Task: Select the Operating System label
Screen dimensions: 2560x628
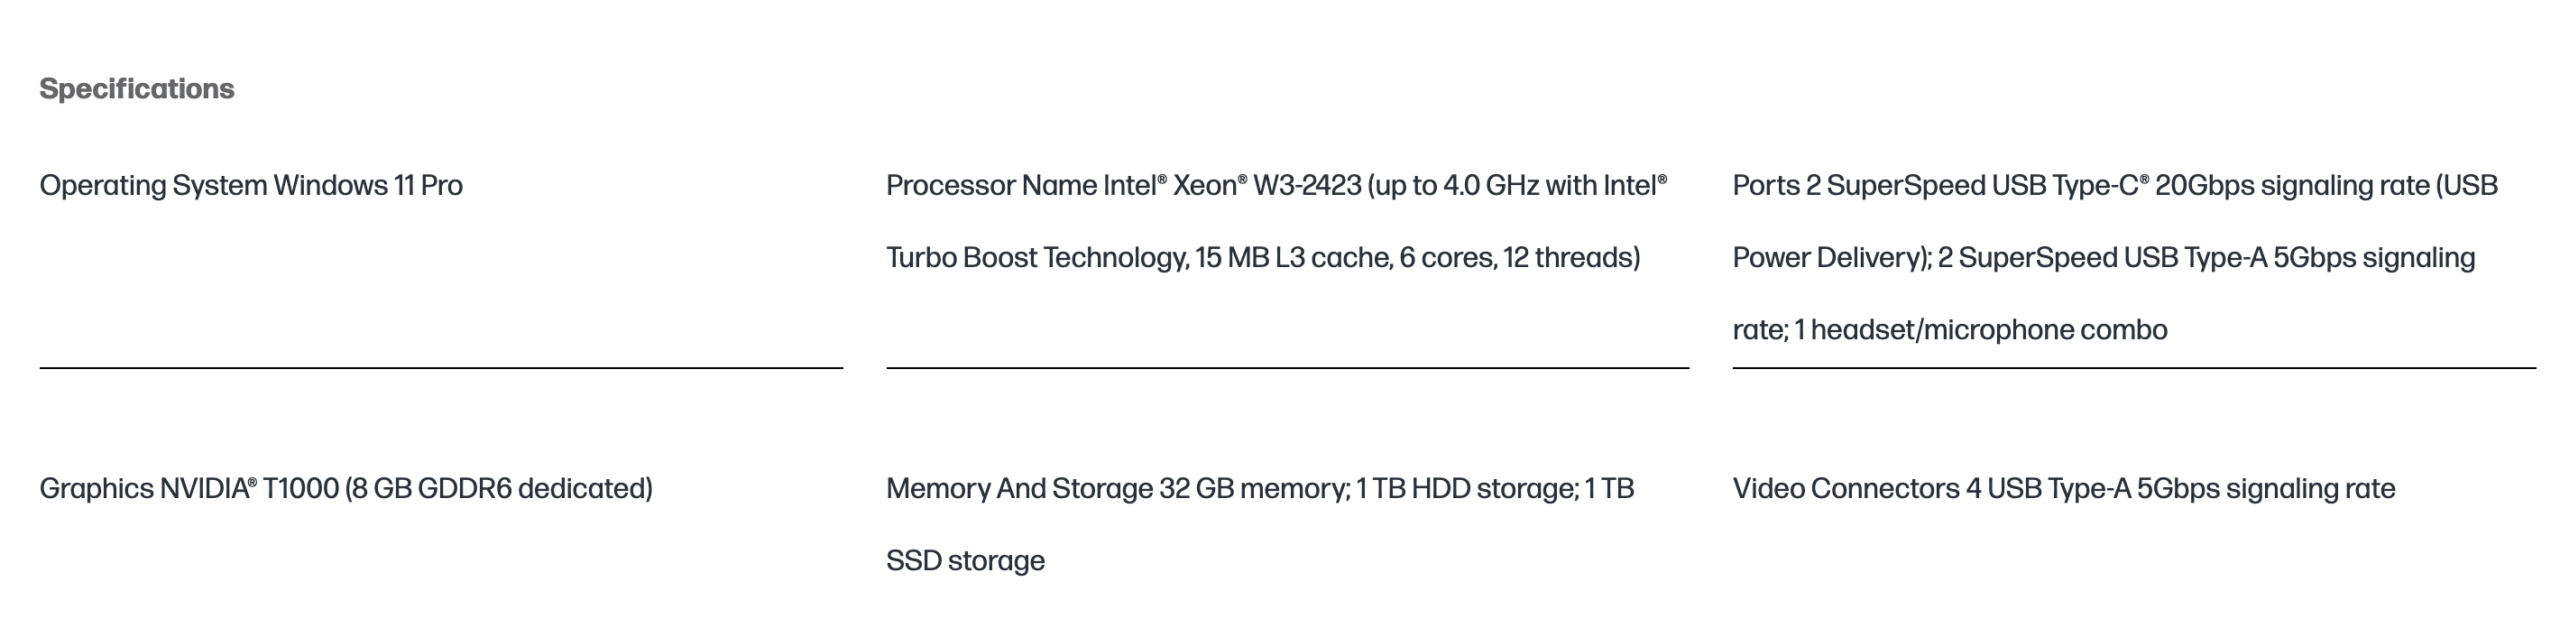Action: 153,186
